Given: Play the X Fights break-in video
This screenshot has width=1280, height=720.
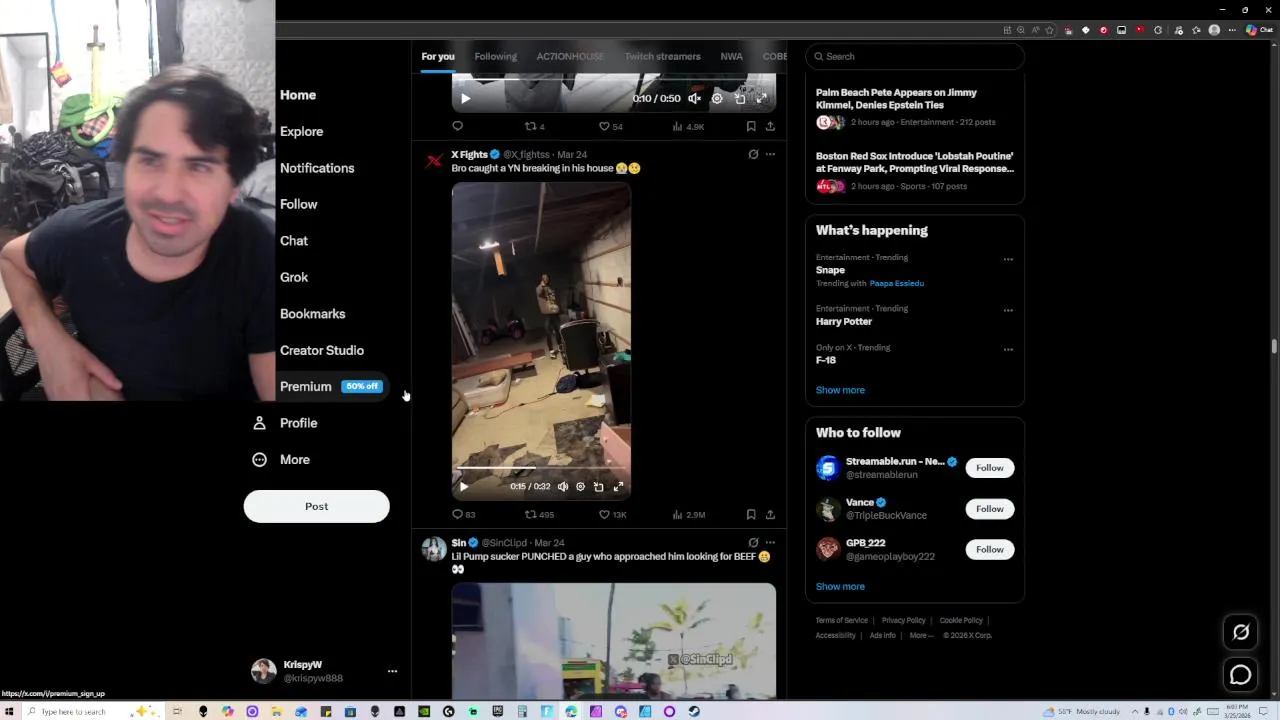Looking at the screenshot, I should click(x=463, y=487).
